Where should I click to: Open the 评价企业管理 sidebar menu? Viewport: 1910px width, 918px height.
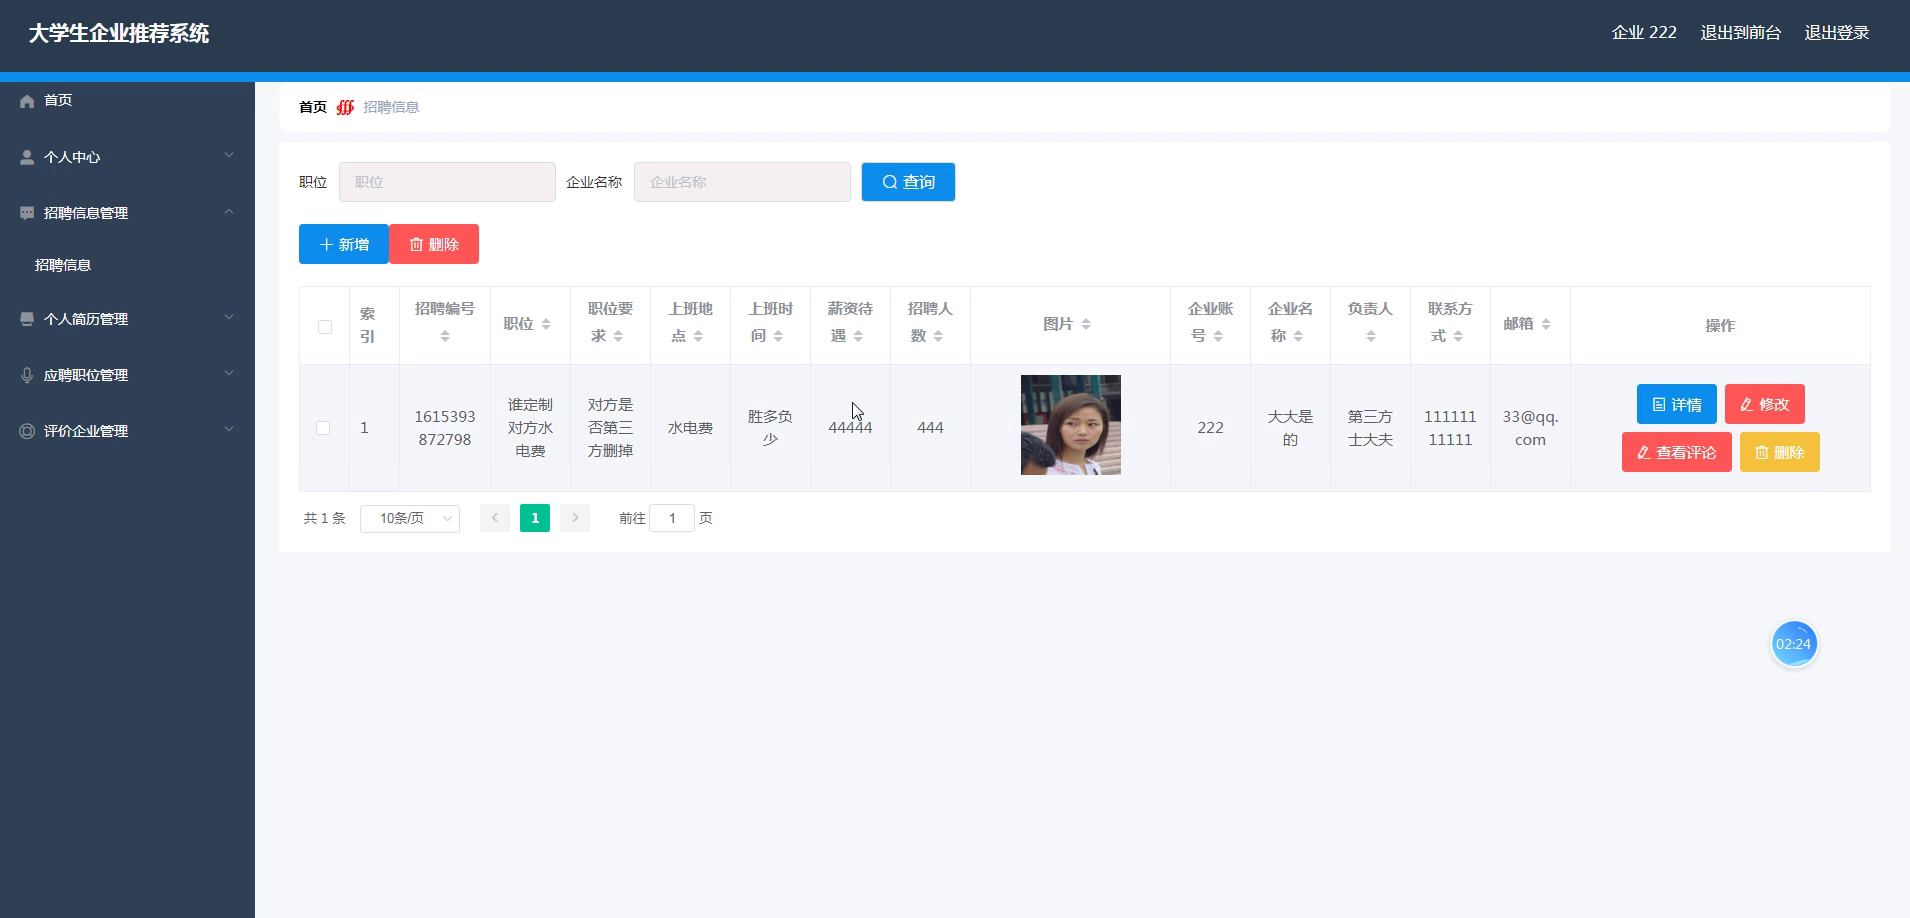[127, 431]
